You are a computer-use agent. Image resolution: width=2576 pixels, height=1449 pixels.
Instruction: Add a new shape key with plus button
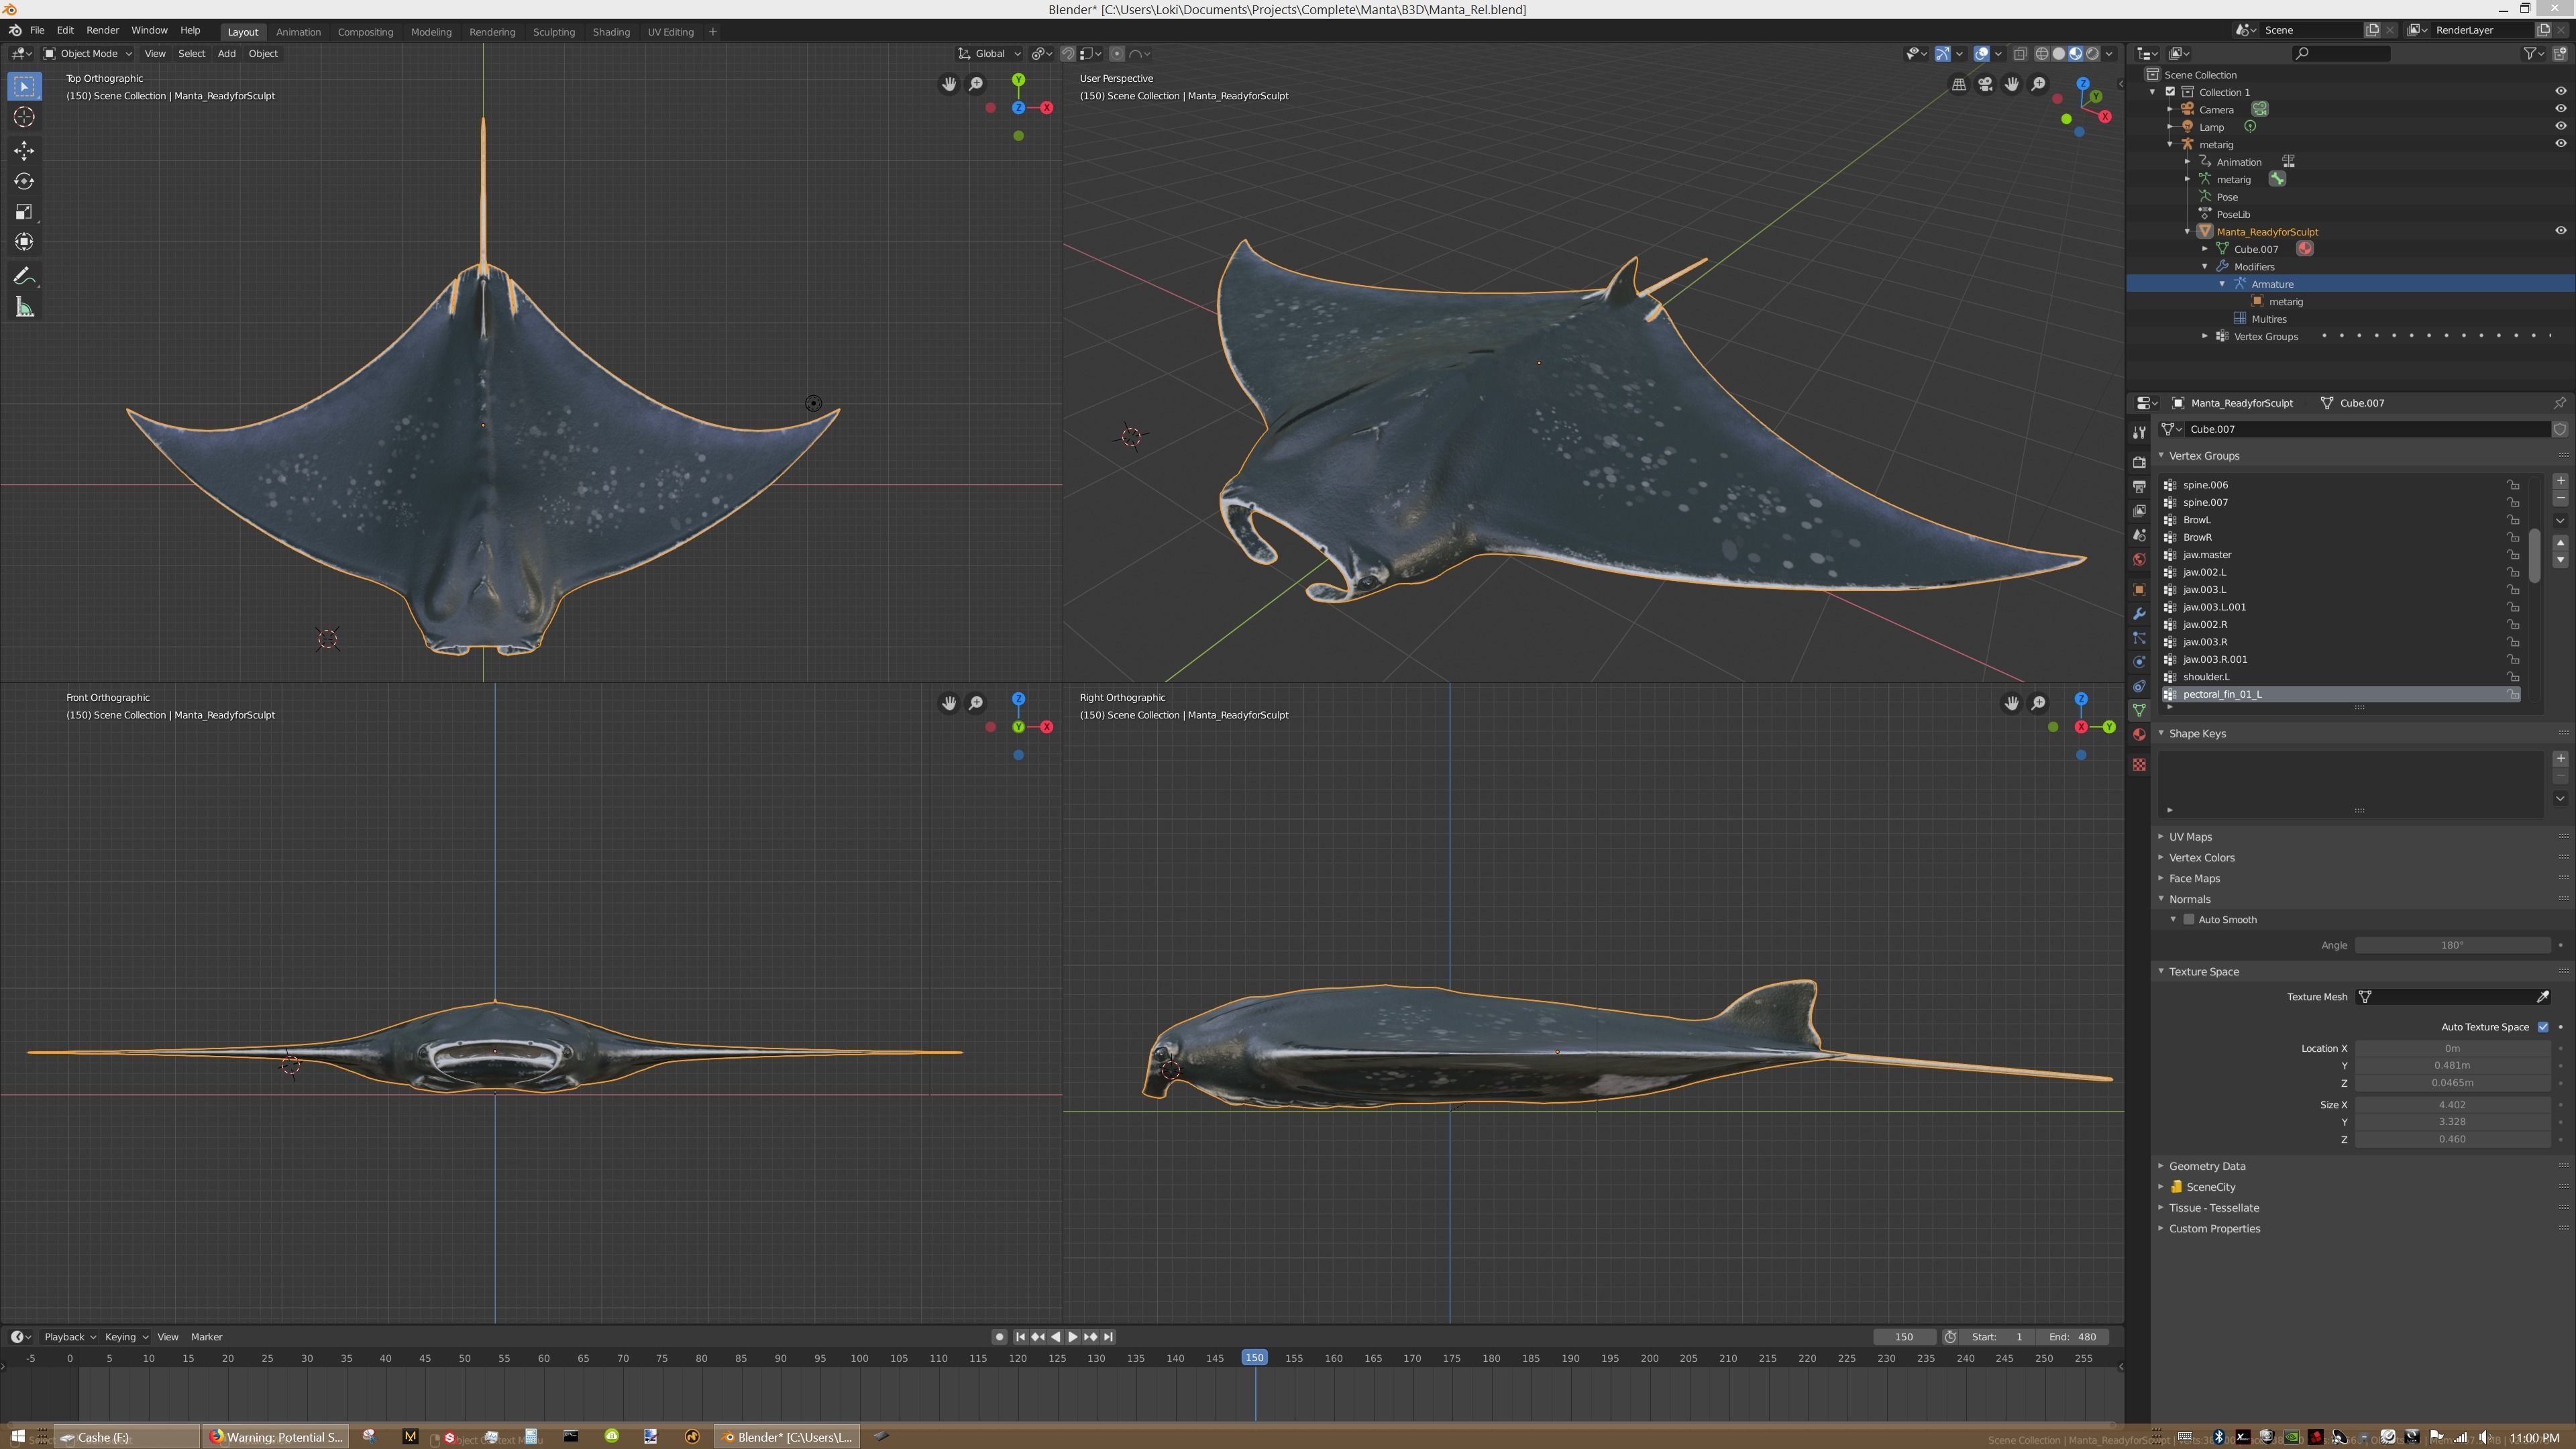coord(2560,760)
